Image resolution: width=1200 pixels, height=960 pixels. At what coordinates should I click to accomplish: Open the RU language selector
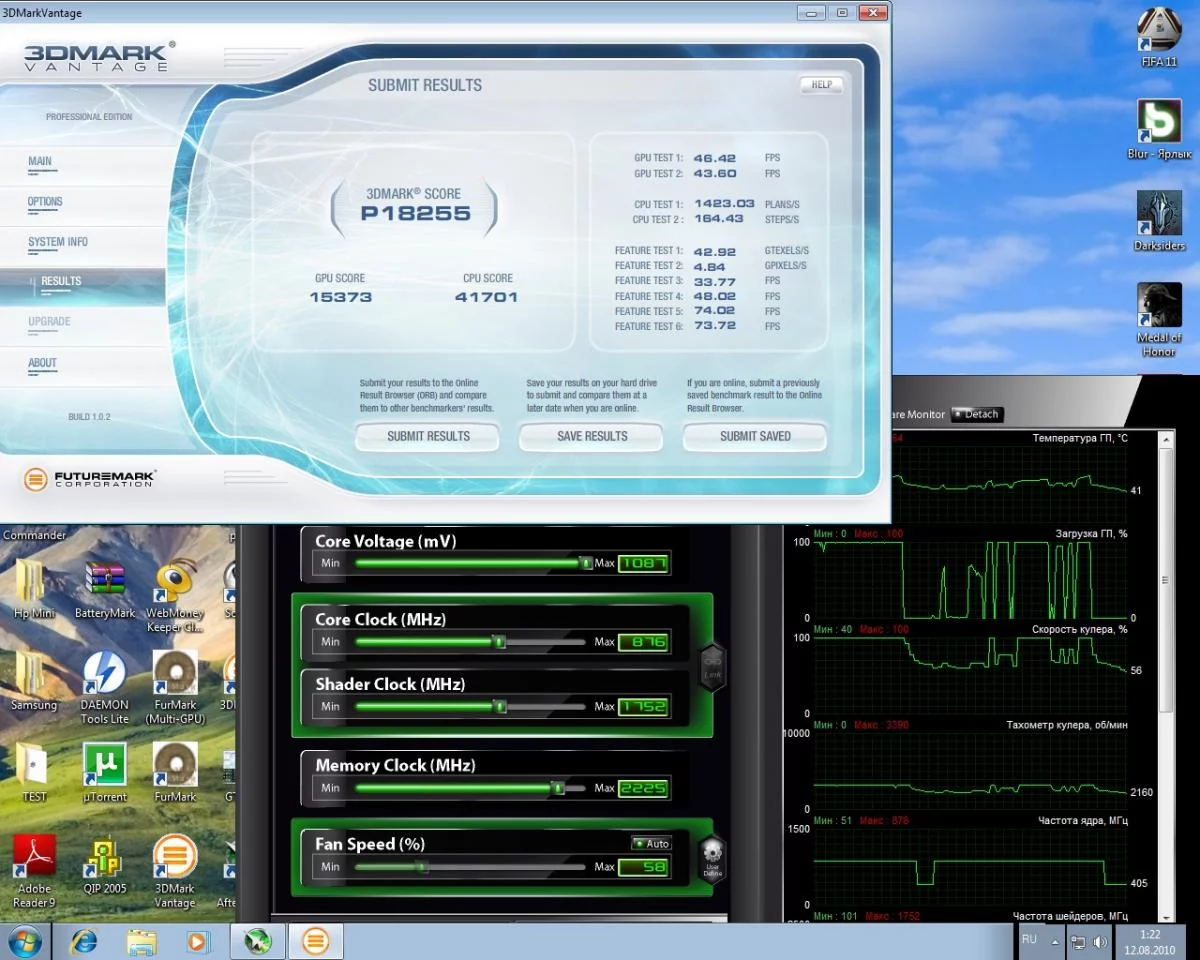[1029, 940]
